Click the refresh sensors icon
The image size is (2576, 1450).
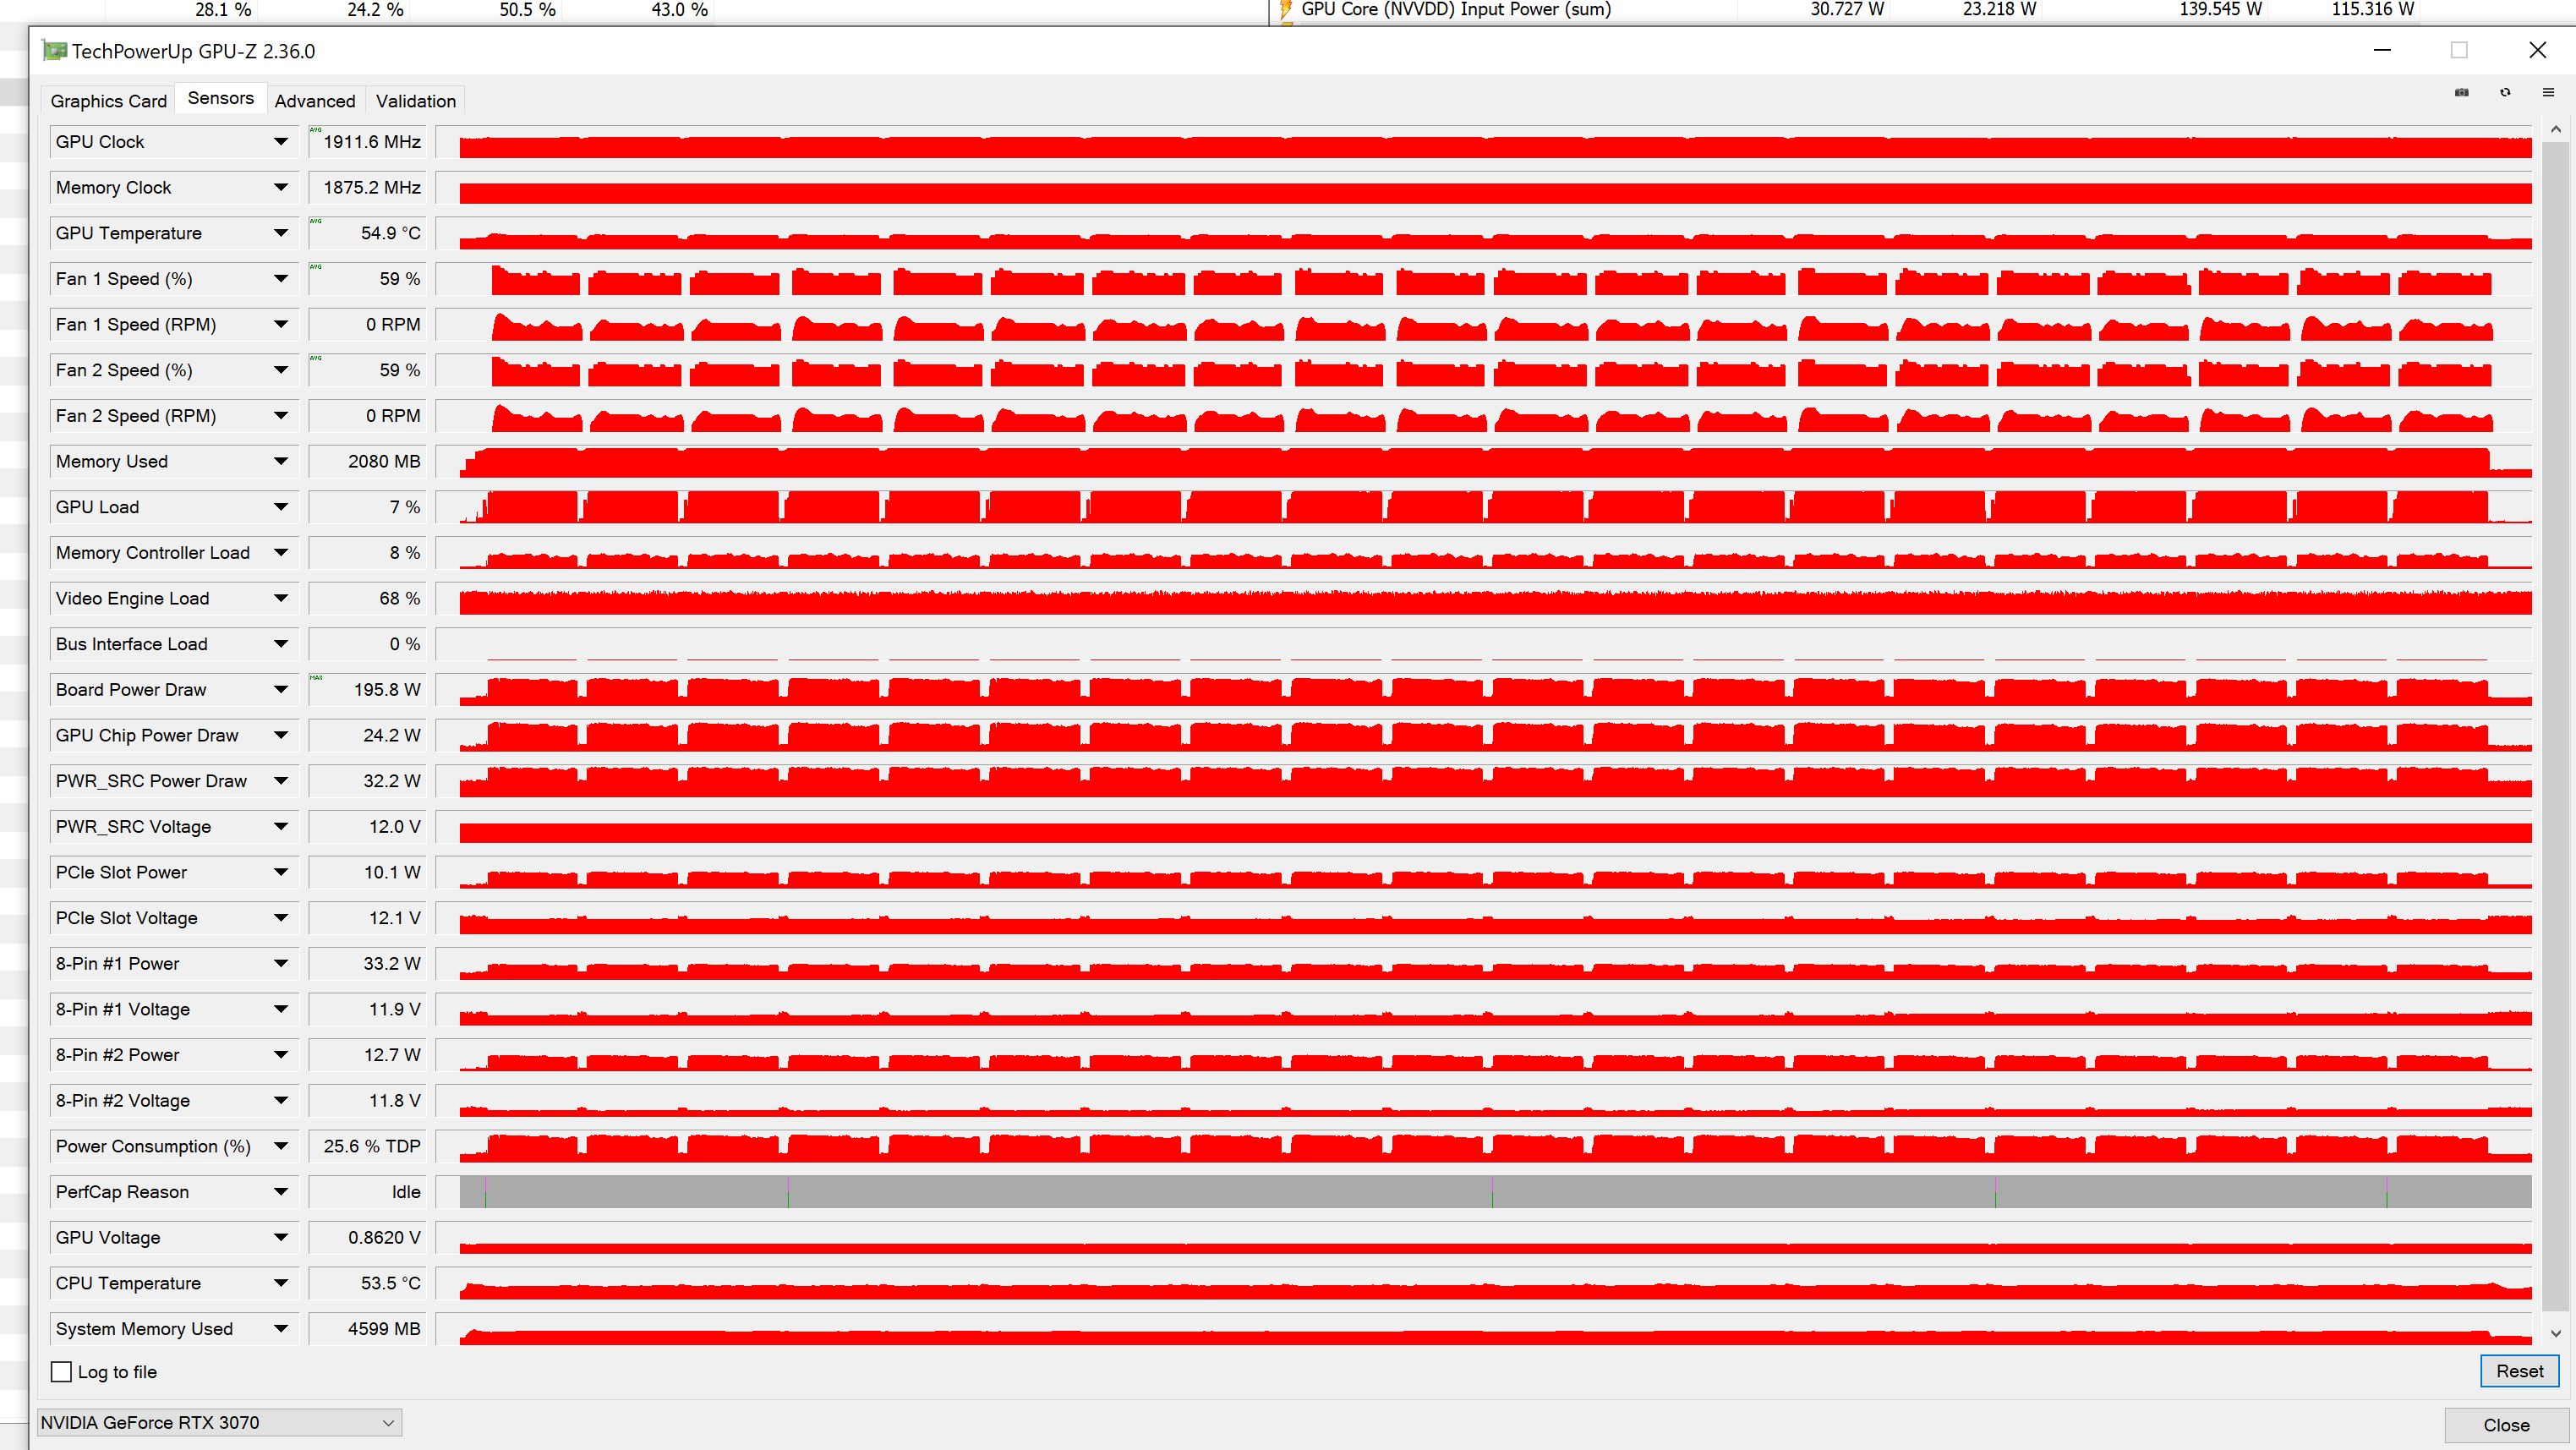(x=2505, y=92)
